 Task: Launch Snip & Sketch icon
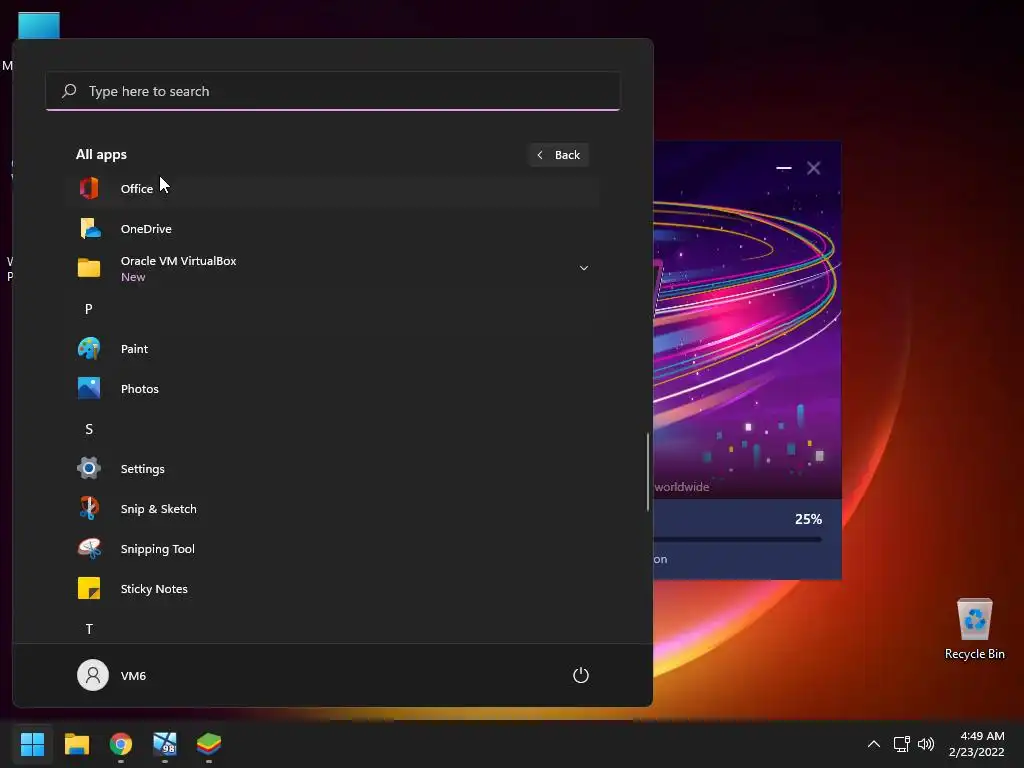(89, 508)
